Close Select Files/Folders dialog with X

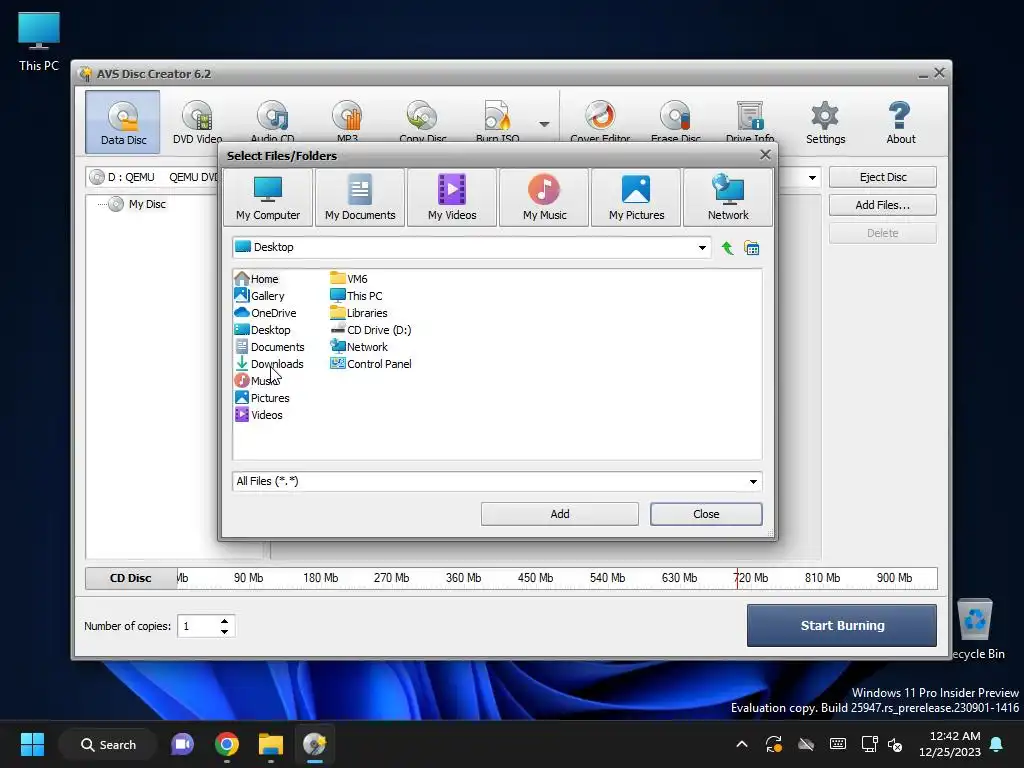(765, 155)
